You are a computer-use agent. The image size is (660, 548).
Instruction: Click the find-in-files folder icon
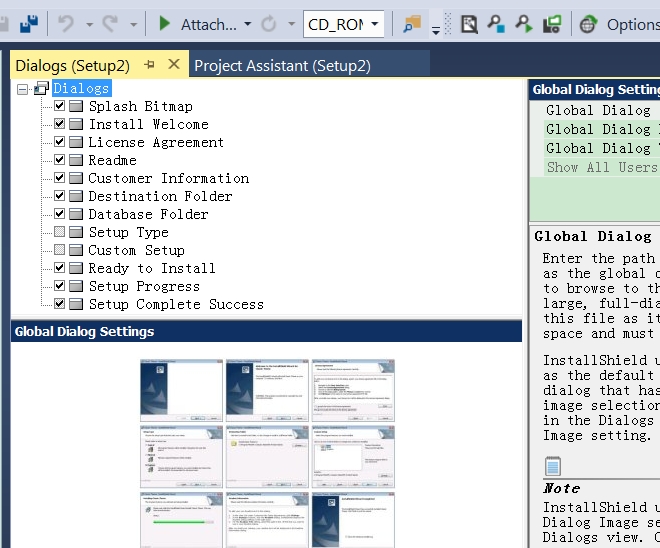pyautogui.click(x=412, y=24)
